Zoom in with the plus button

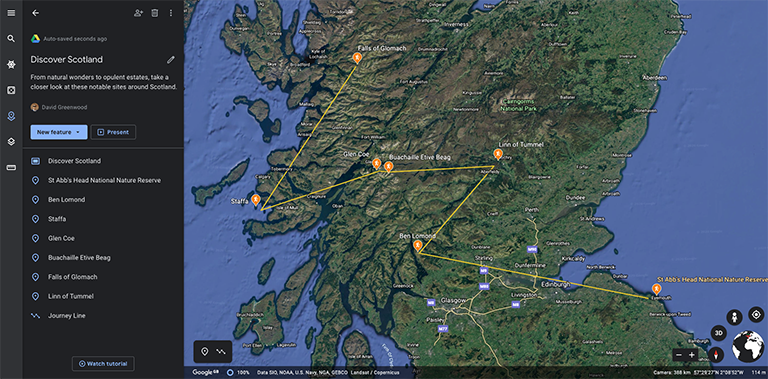(x=692, y=355)
